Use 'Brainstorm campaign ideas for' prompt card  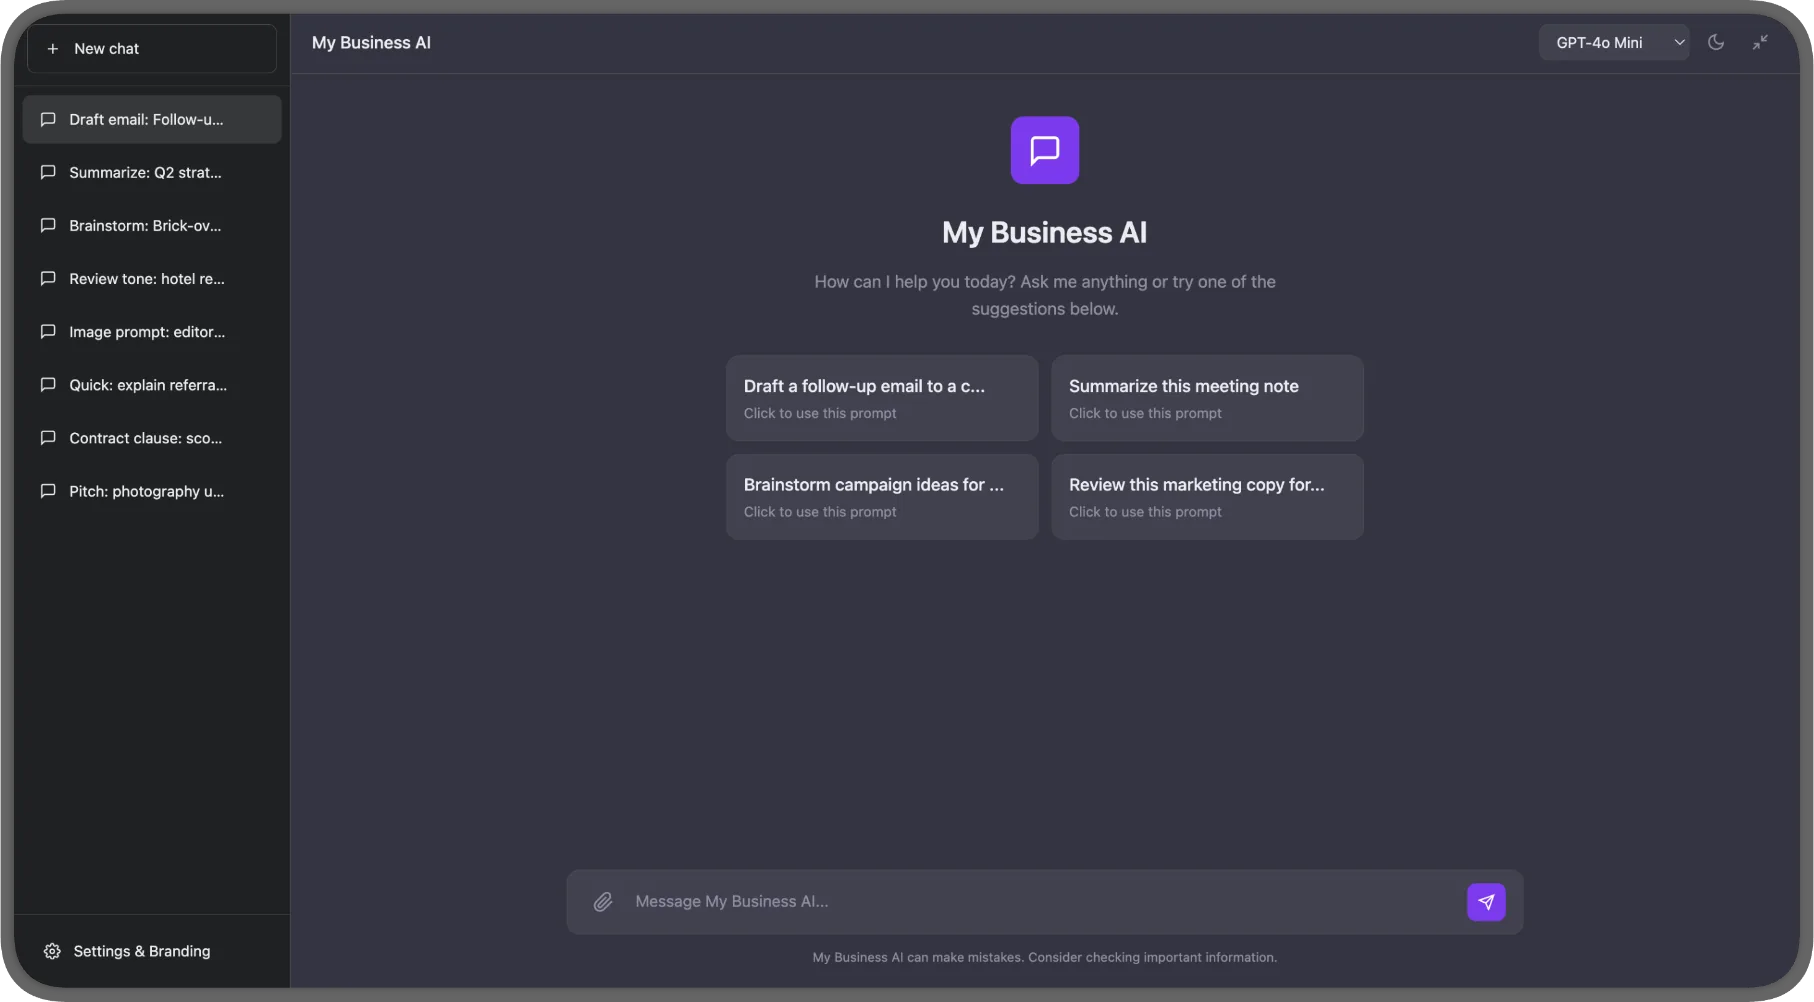coord(882,497)
